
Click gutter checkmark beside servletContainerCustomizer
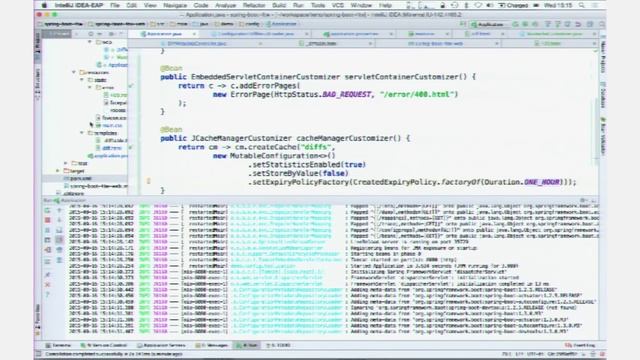[131, 86]
